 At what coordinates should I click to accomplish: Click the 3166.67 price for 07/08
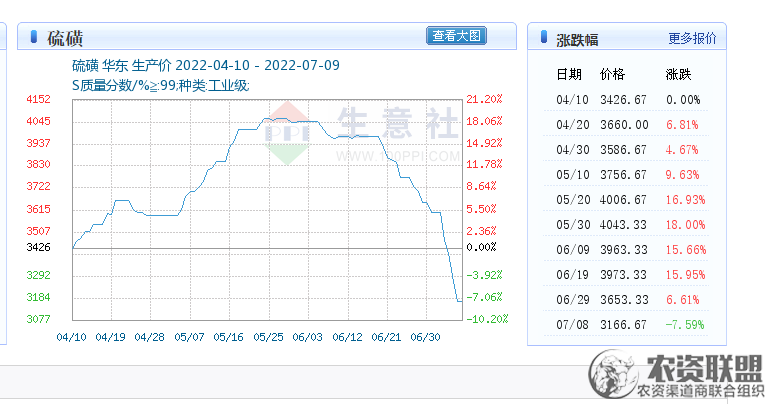[624, 325]
